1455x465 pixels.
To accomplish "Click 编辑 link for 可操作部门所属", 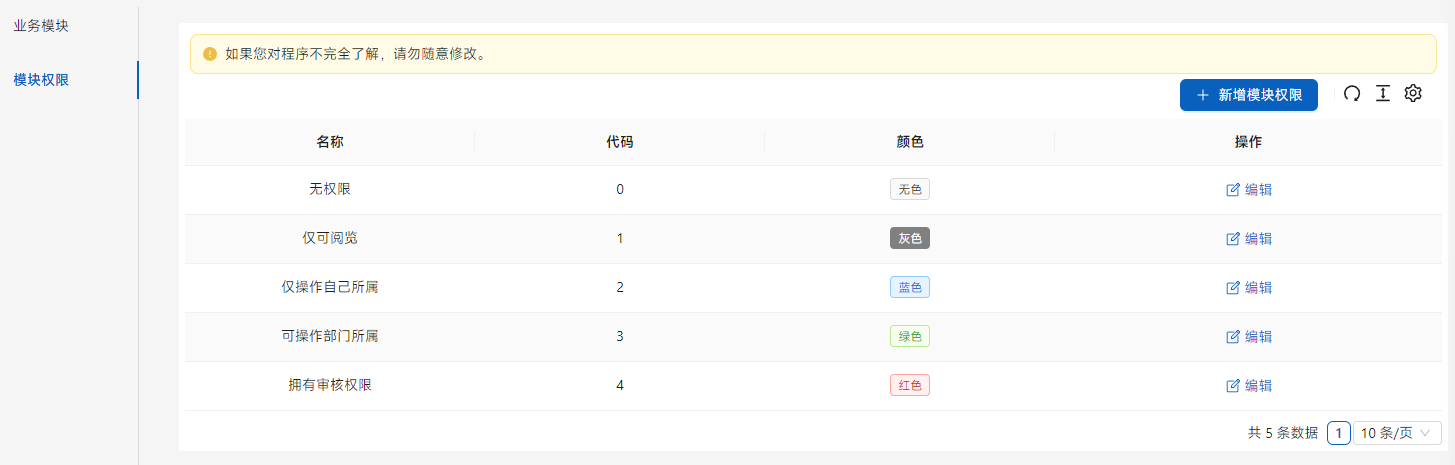I will coord(1258,337).
